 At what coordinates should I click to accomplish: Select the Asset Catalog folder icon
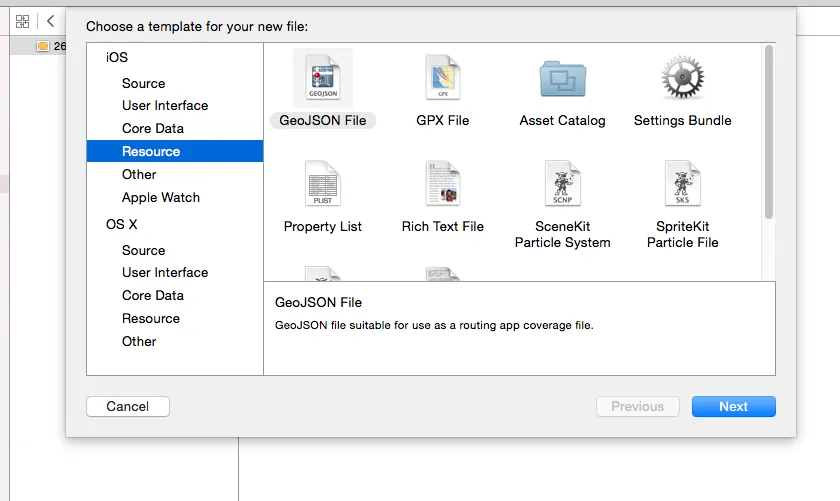click(x=562, y=79)
